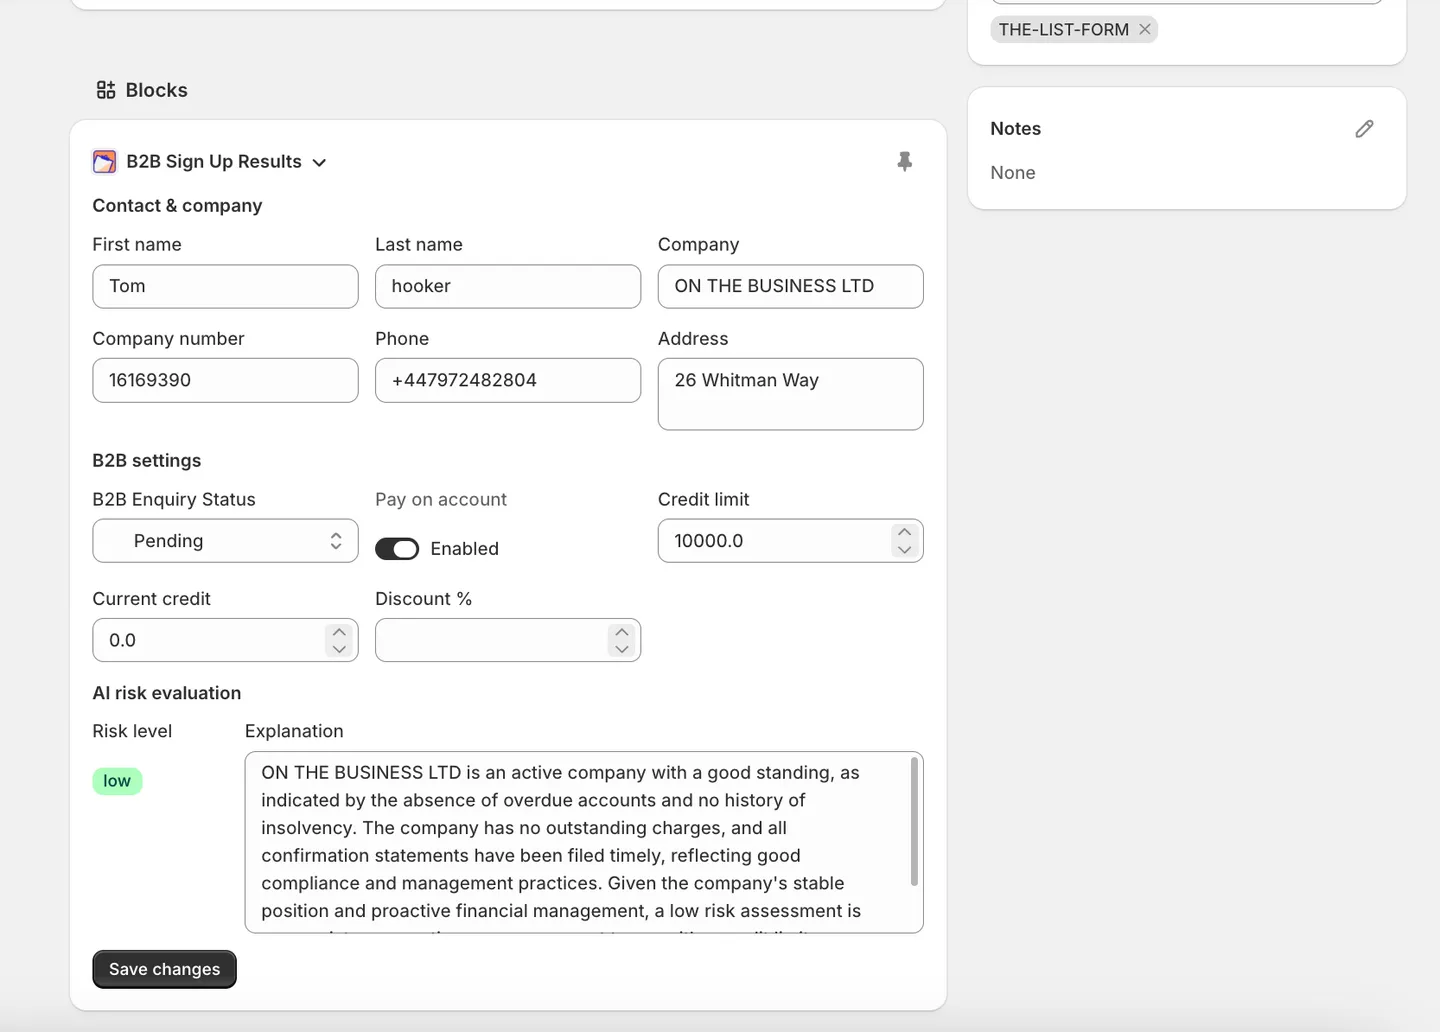Decrease the Current credit value
Image resolution: width=1440 pixels, height=1032 pixels.
339,649
